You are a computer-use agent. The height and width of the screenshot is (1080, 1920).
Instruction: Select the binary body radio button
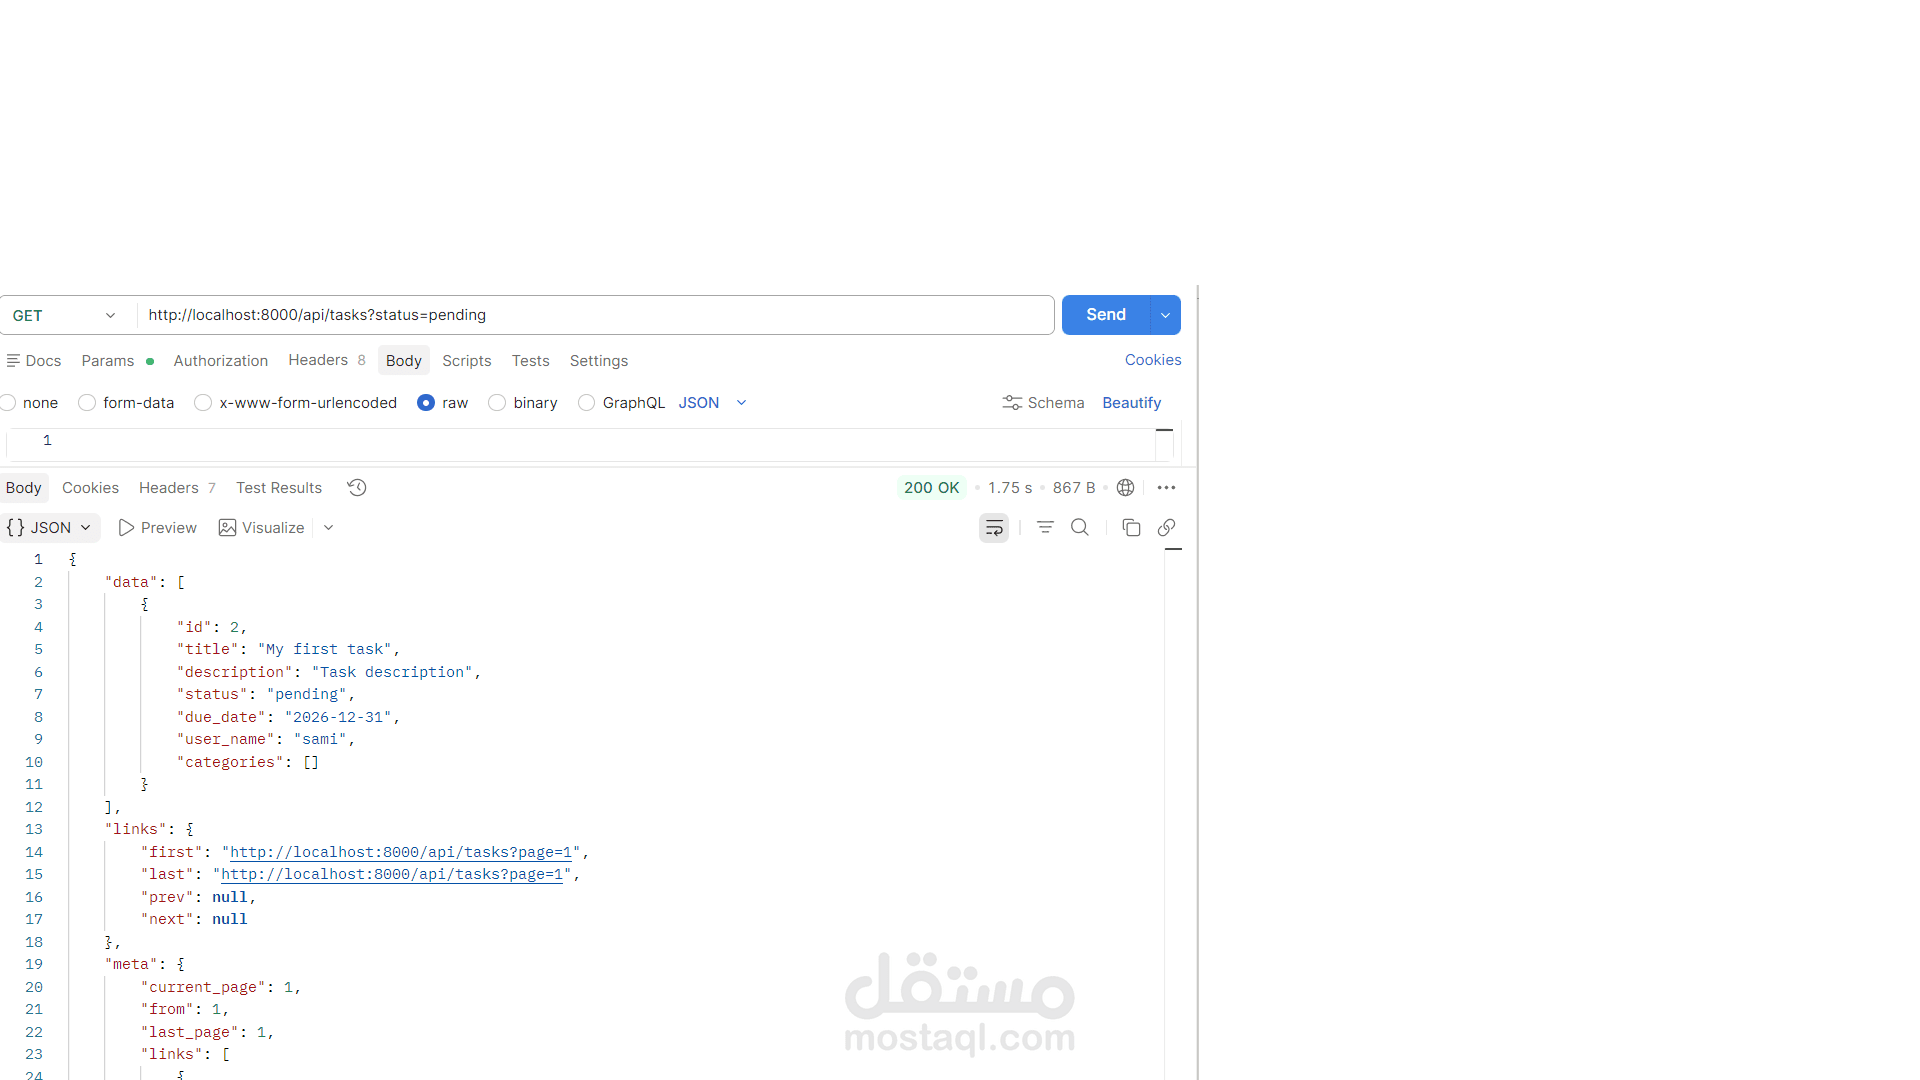pyautogui.click(x=497, y=403)
